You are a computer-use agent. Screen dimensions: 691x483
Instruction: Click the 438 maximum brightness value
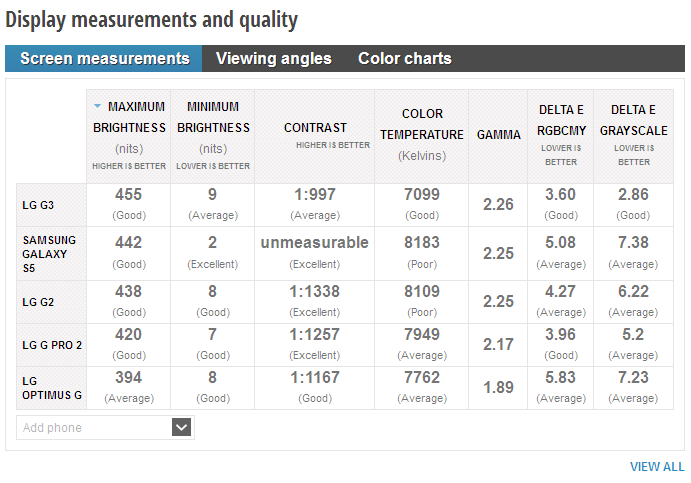pyautogui.click(x=128, y=291)
